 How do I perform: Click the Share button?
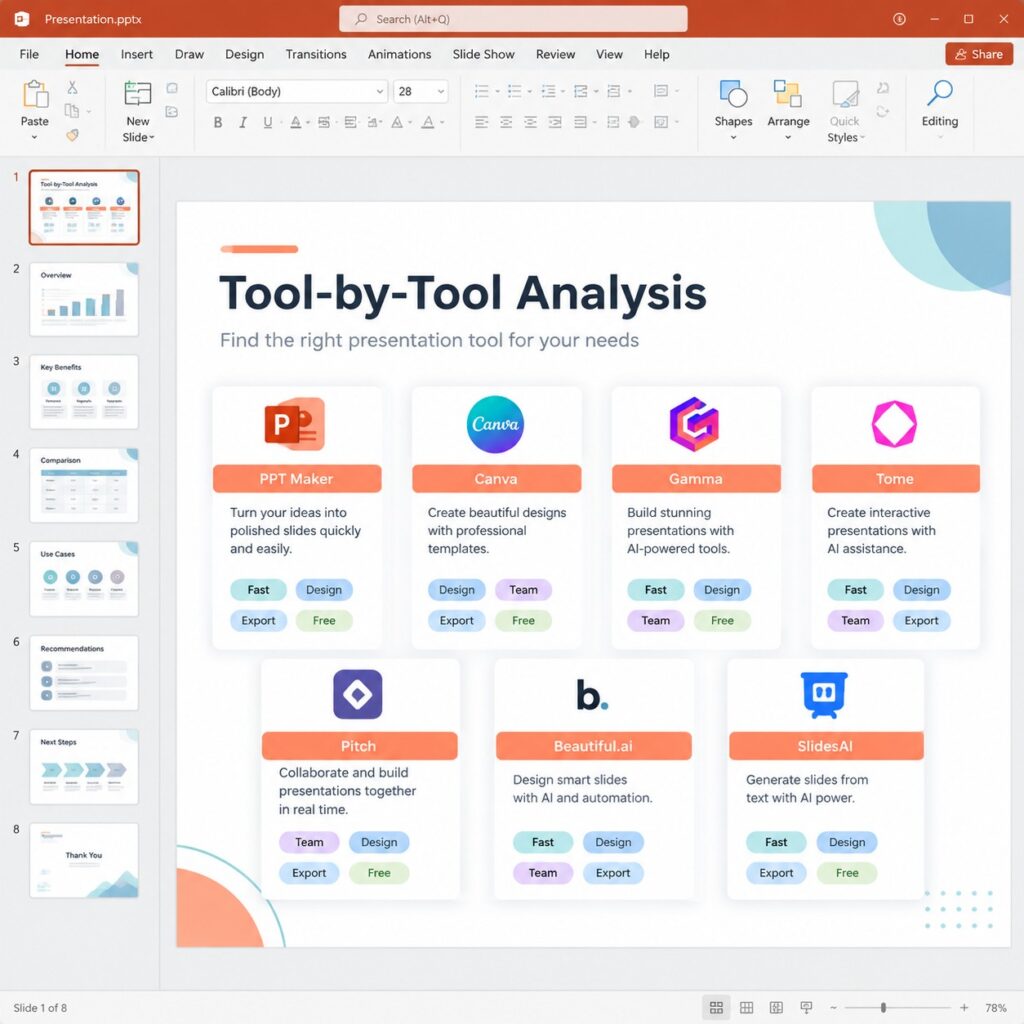[979, 54]
